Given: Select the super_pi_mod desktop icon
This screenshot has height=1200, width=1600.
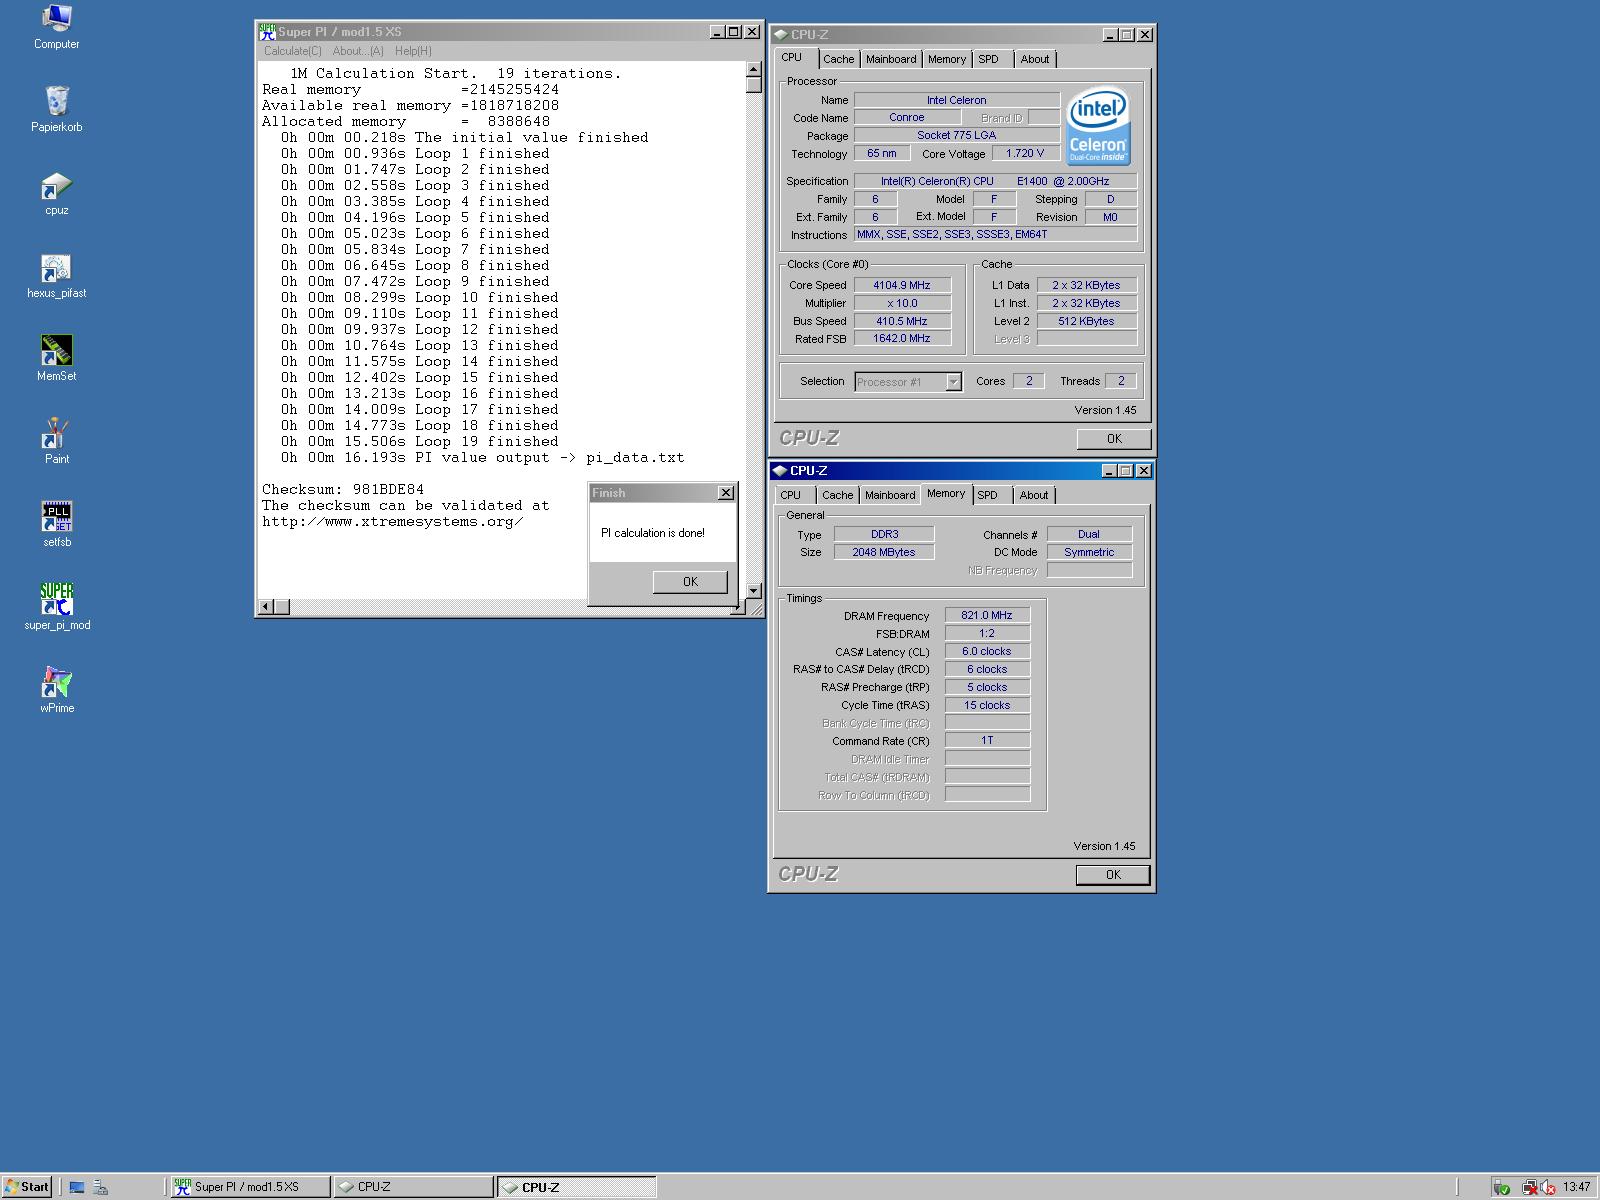Looking at the screenshot, I should point(56,608).
